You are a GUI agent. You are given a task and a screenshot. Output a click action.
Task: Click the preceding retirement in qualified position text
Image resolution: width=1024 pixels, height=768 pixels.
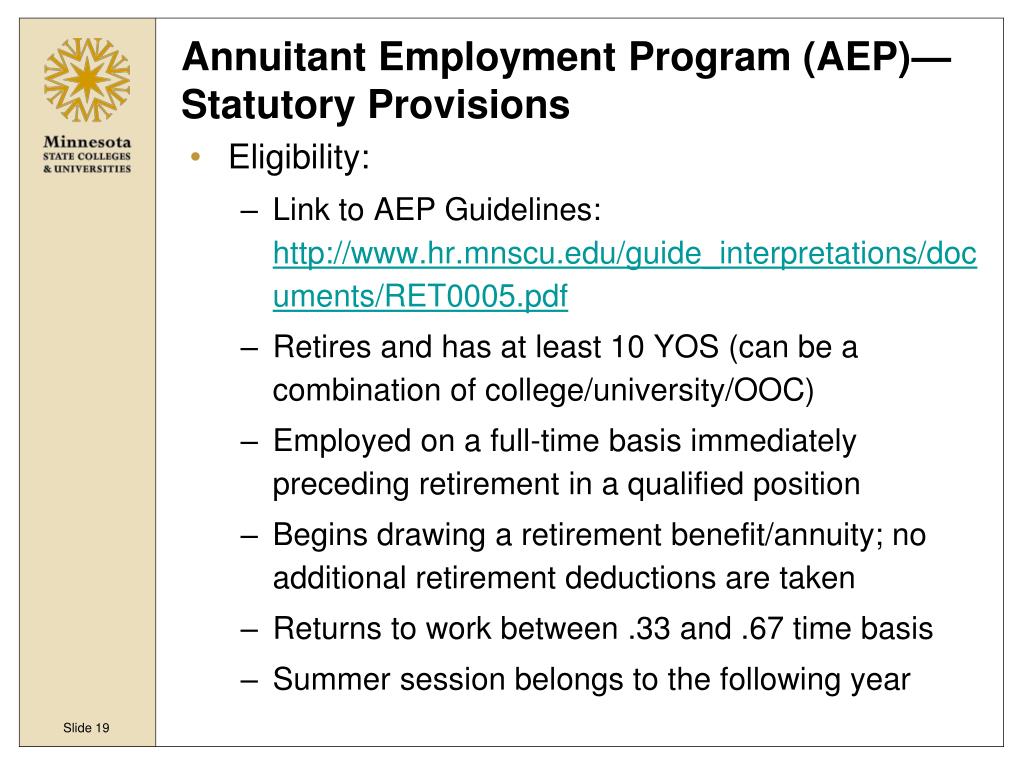[x=566, y=485]
